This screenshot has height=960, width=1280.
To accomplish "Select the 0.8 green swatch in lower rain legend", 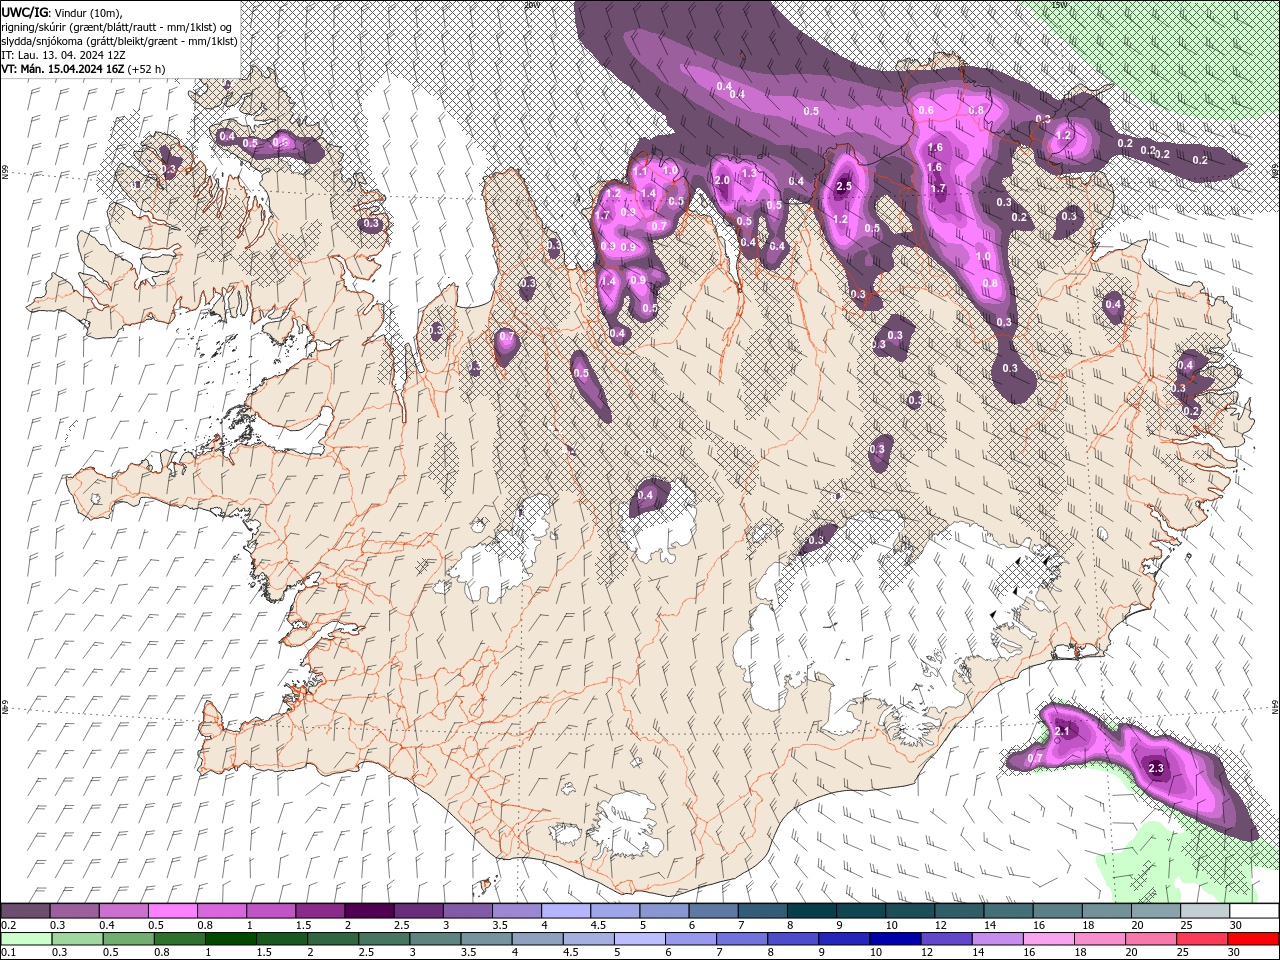I will (179, 939).
